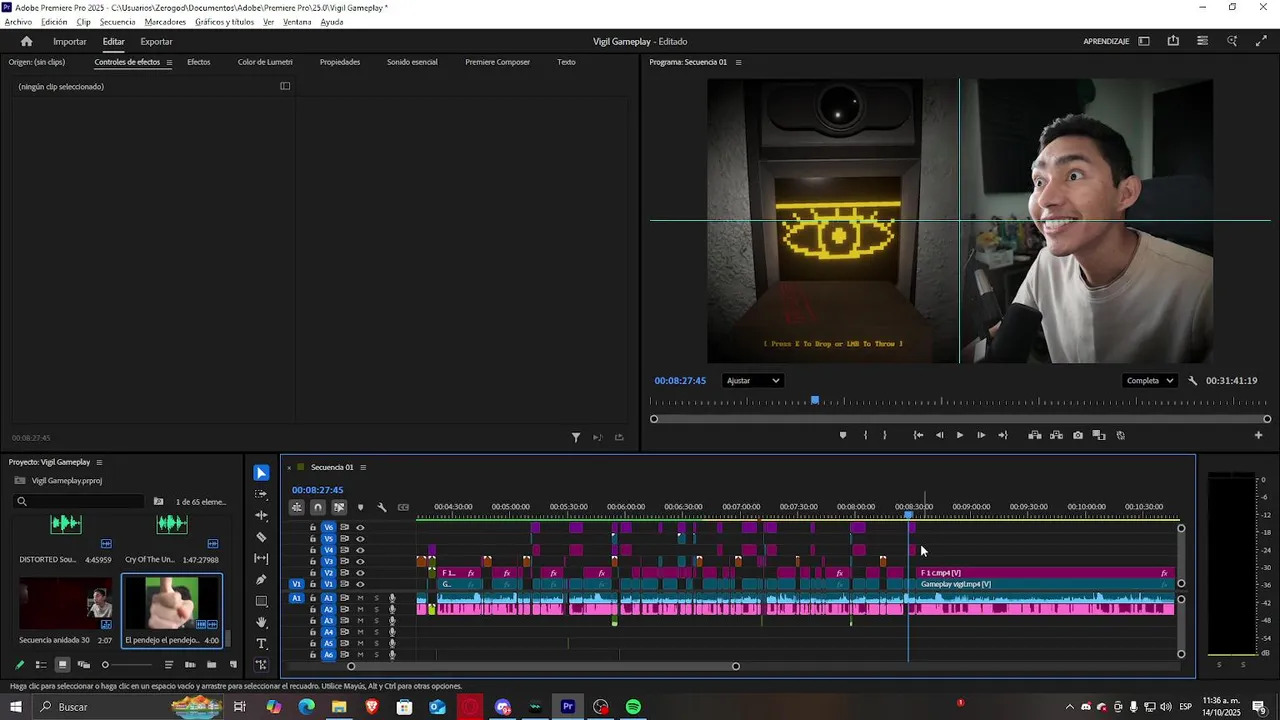Click the APRENDIZAJE workspace label
The width and height of the screenshot is (1280, 720).
click(x=1106, y=41)
